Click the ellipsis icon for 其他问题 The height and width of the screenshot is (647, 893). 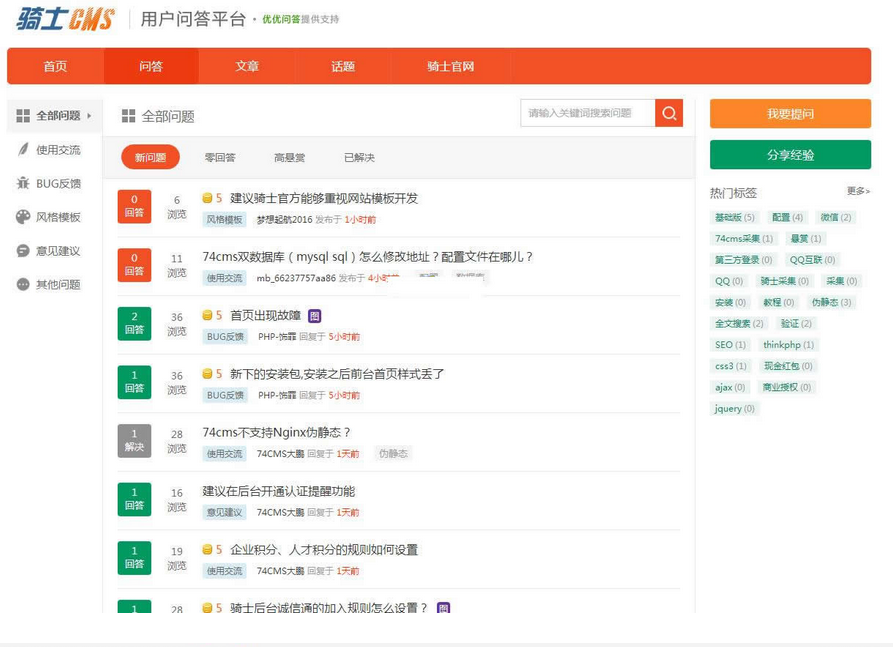[x=23, y=284]
